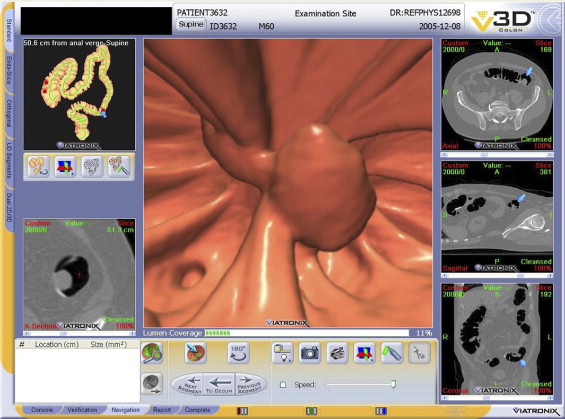Click the Axial CT view

click(497, 94)
